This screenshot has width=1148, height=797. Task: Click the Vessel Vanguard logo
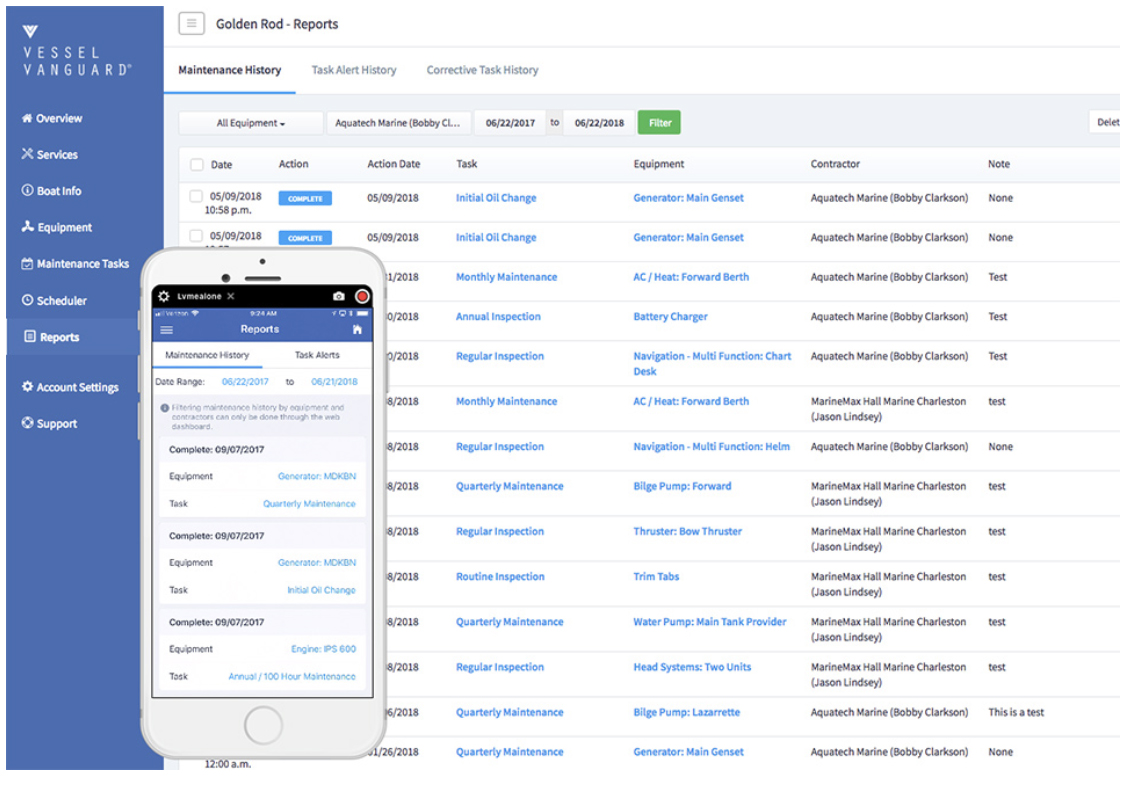pos(76,50)
